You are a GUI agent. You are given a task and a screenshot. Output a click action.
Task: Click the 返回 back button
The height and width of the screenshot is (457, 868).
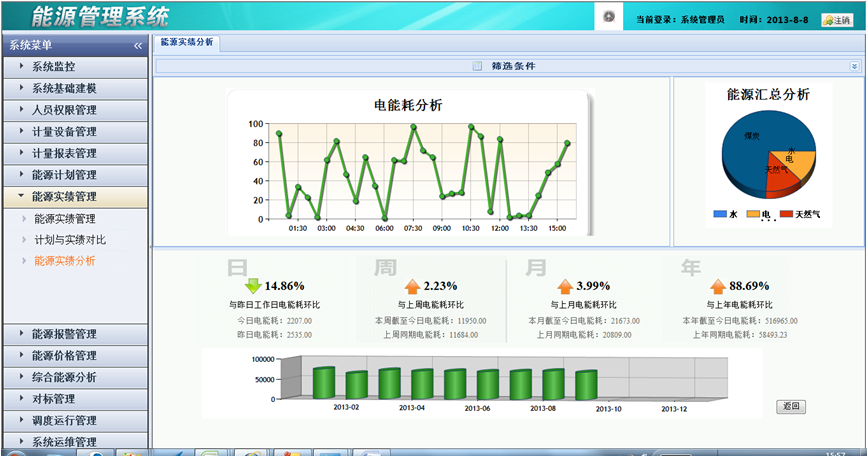[x=792, y=407]
